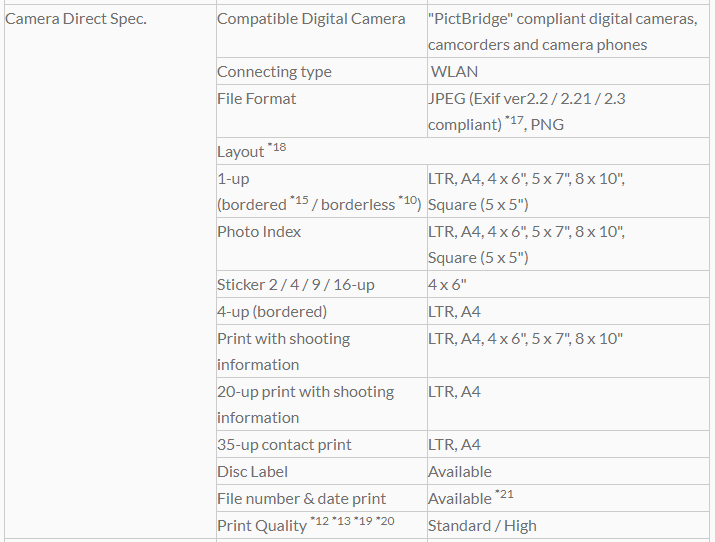Click footnote 17 after compliant
This screenshot has height=542, width=715.
pos(516,121)
